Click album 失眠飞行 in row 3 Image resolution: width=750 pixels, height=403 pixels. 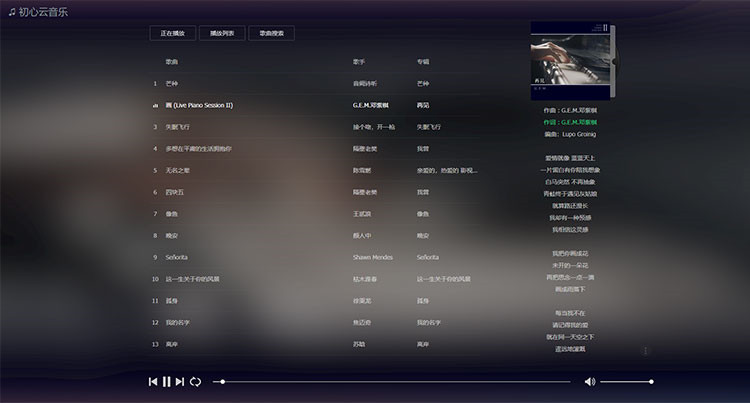tap(429, 127)
